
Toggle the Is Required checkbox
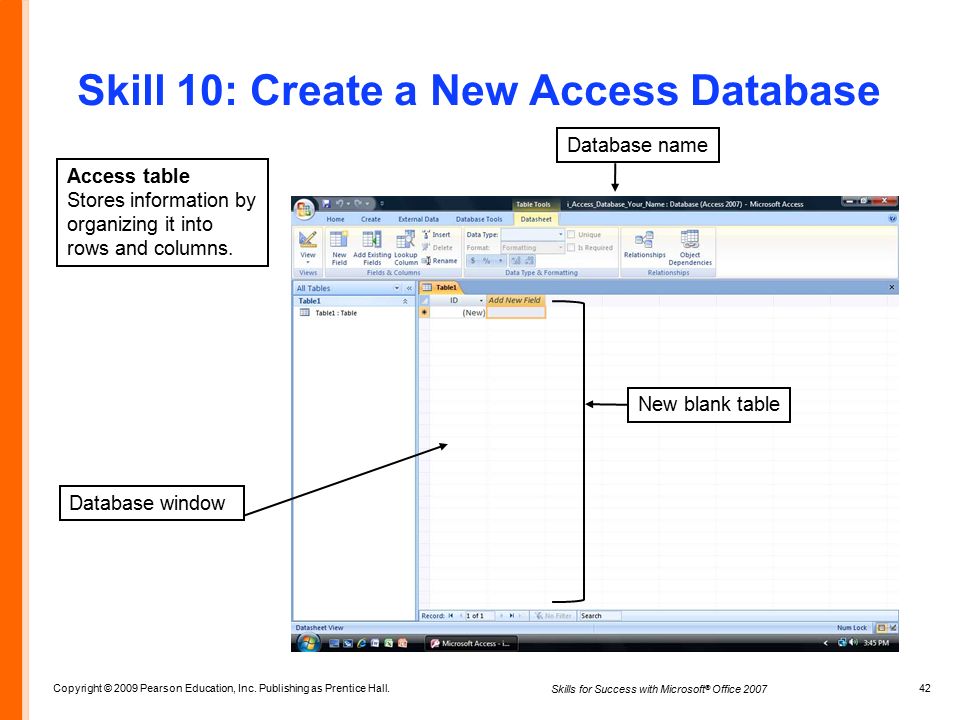pos(571,248)
